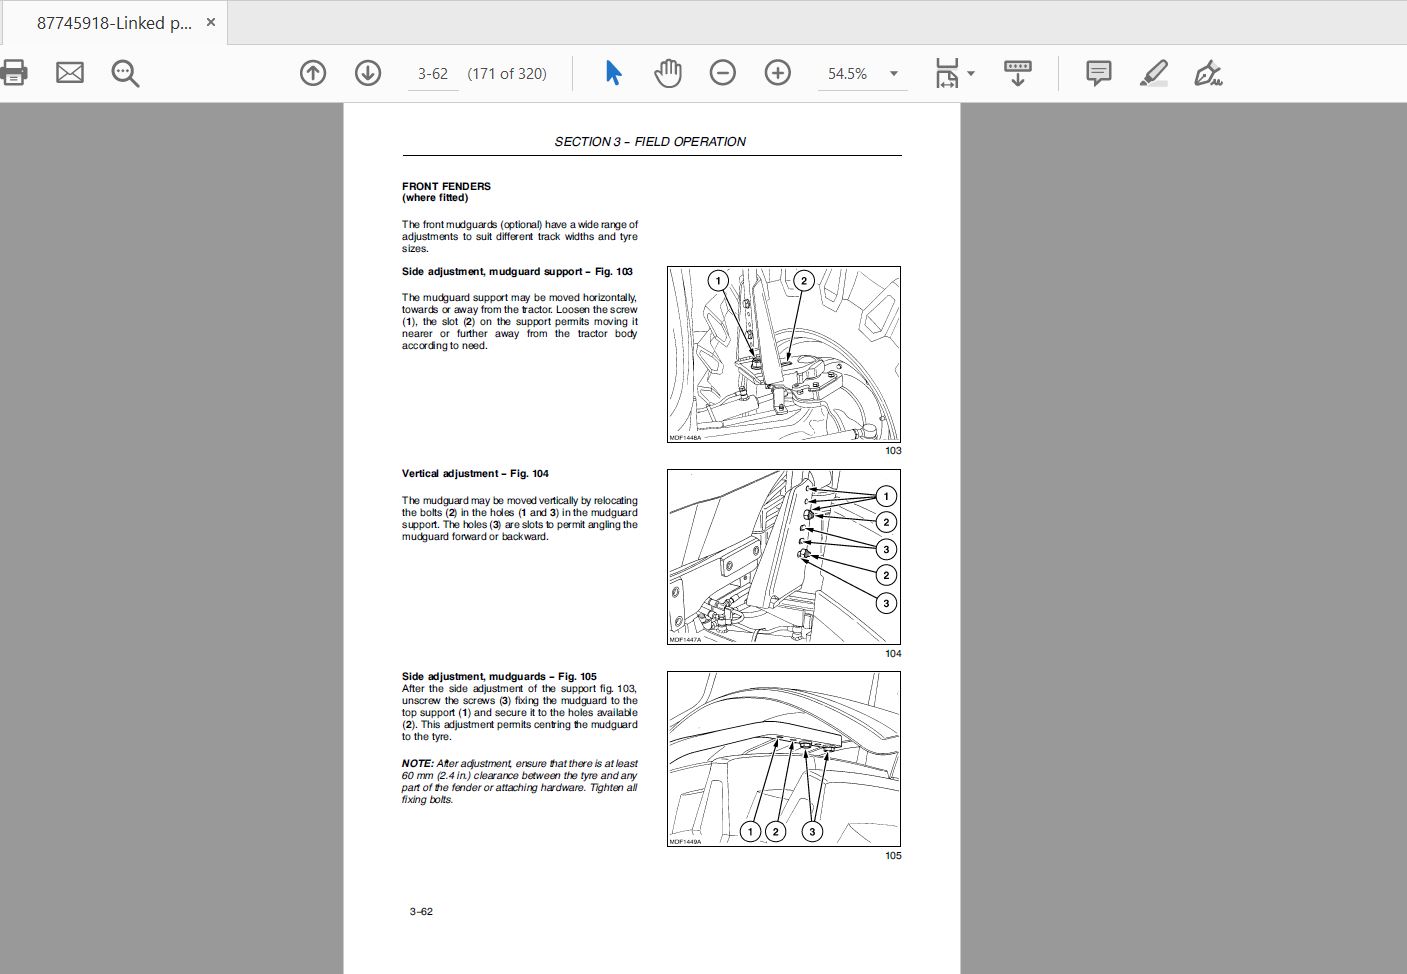
Task: Send file by email envelope icon
Action: coord(70,73)
